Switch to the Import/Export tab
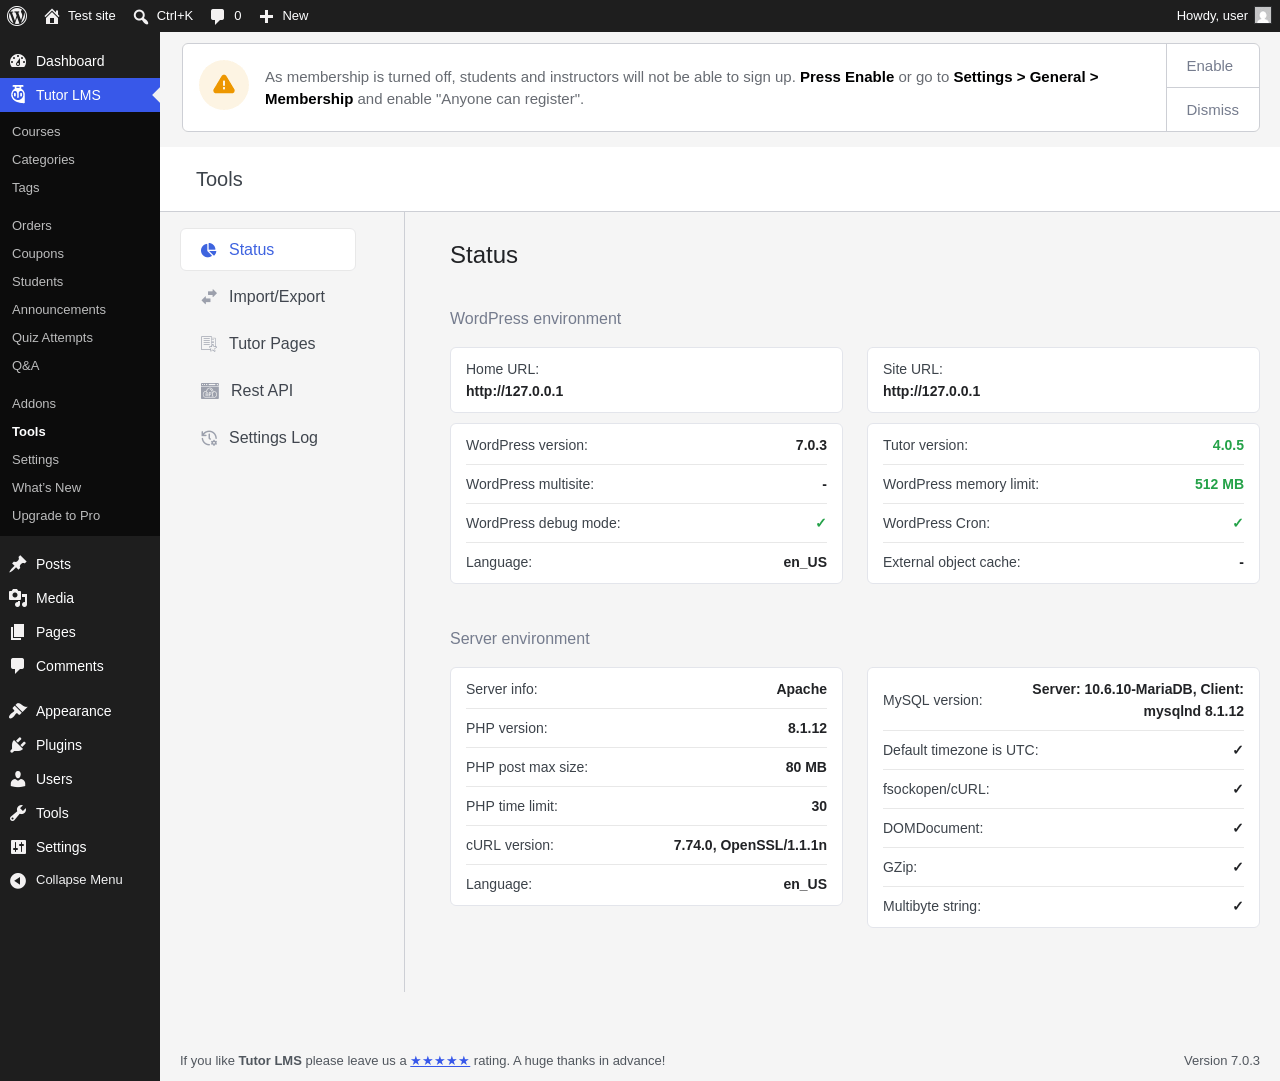Viewport: 1280px width, 1081px height. pyautogui.click(x=268, y=297)
